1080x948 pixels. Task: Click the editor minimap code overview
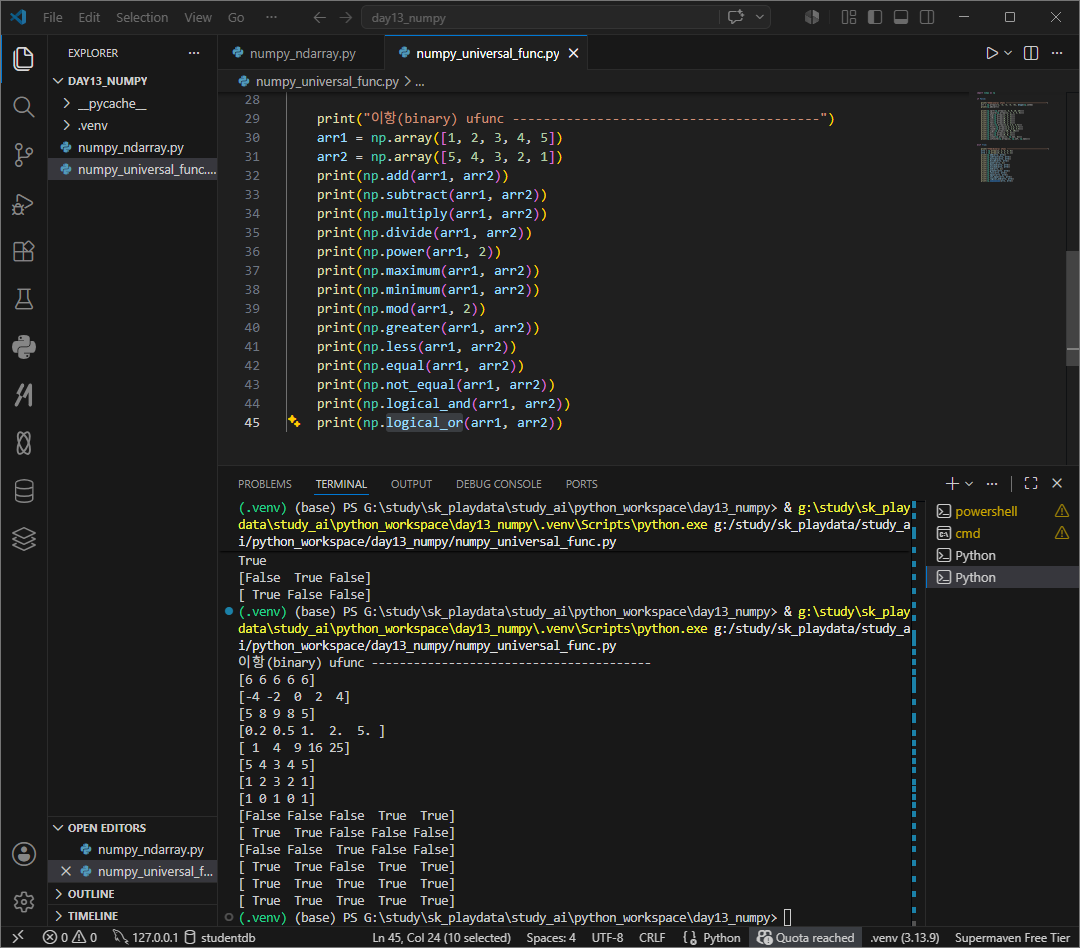(1012, 136)
